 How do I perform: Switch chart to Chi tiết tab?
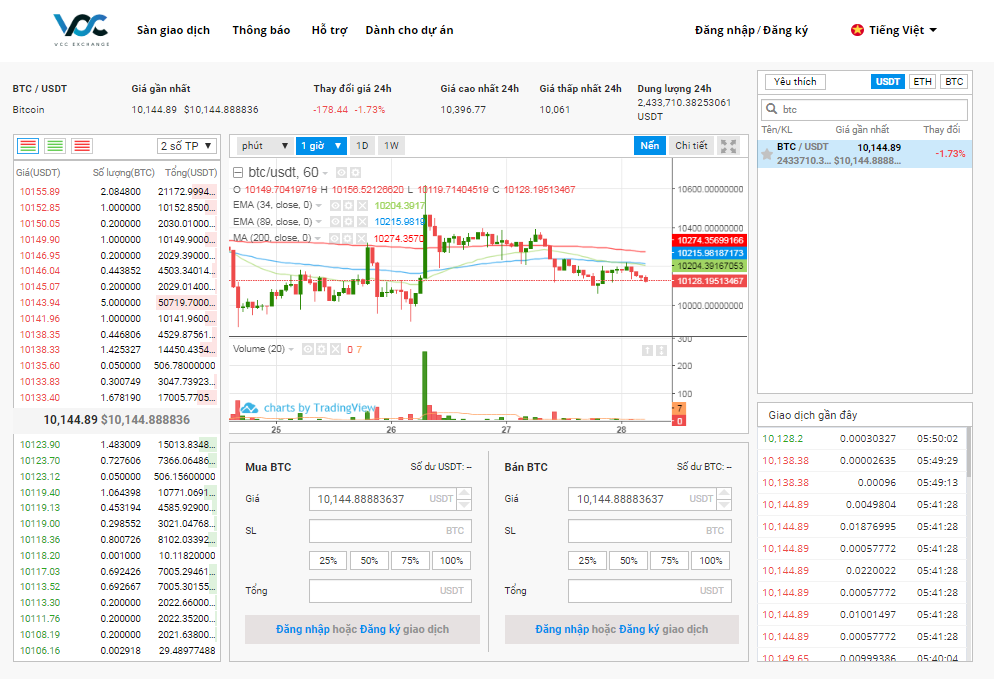coord(691,146)
